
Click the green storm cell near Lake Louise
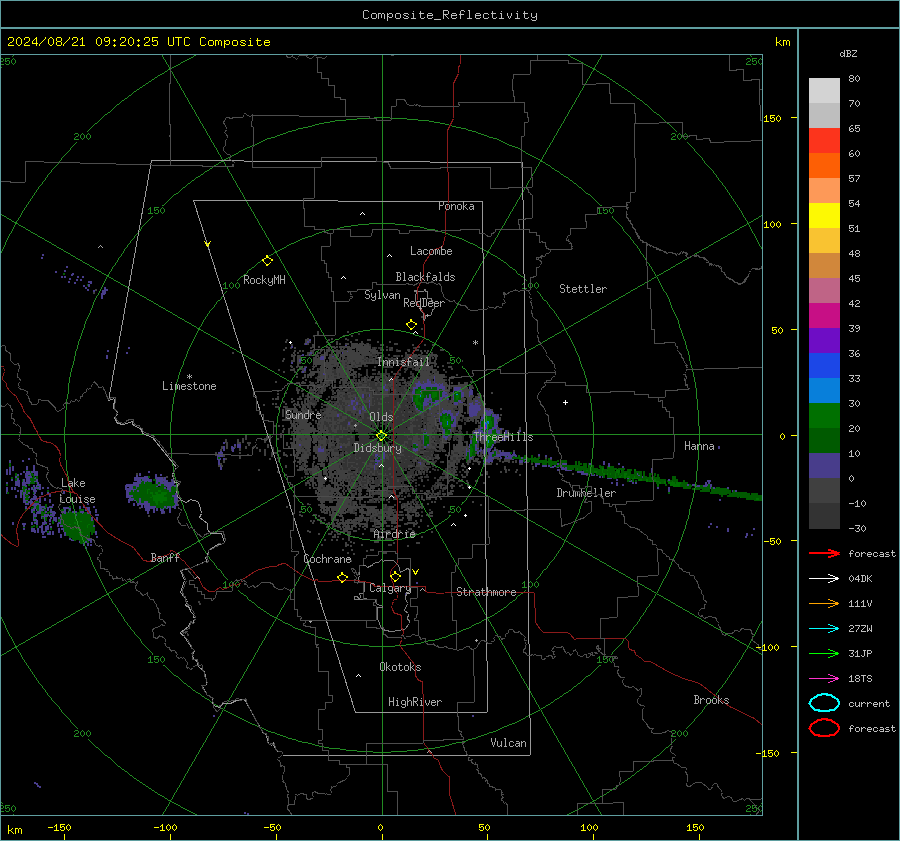[77, 525]
